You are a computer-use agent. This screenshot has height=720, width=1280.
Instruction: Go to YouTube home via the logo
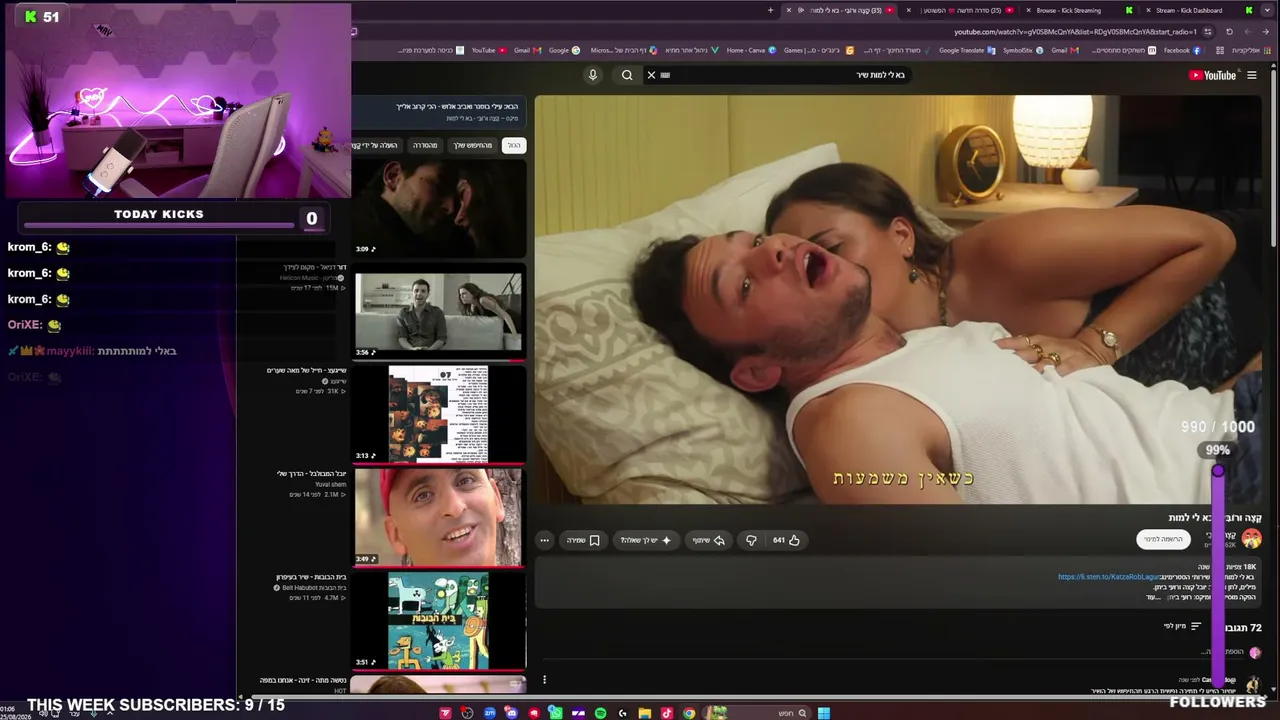pyautogui.click(x=1212, y=75)
